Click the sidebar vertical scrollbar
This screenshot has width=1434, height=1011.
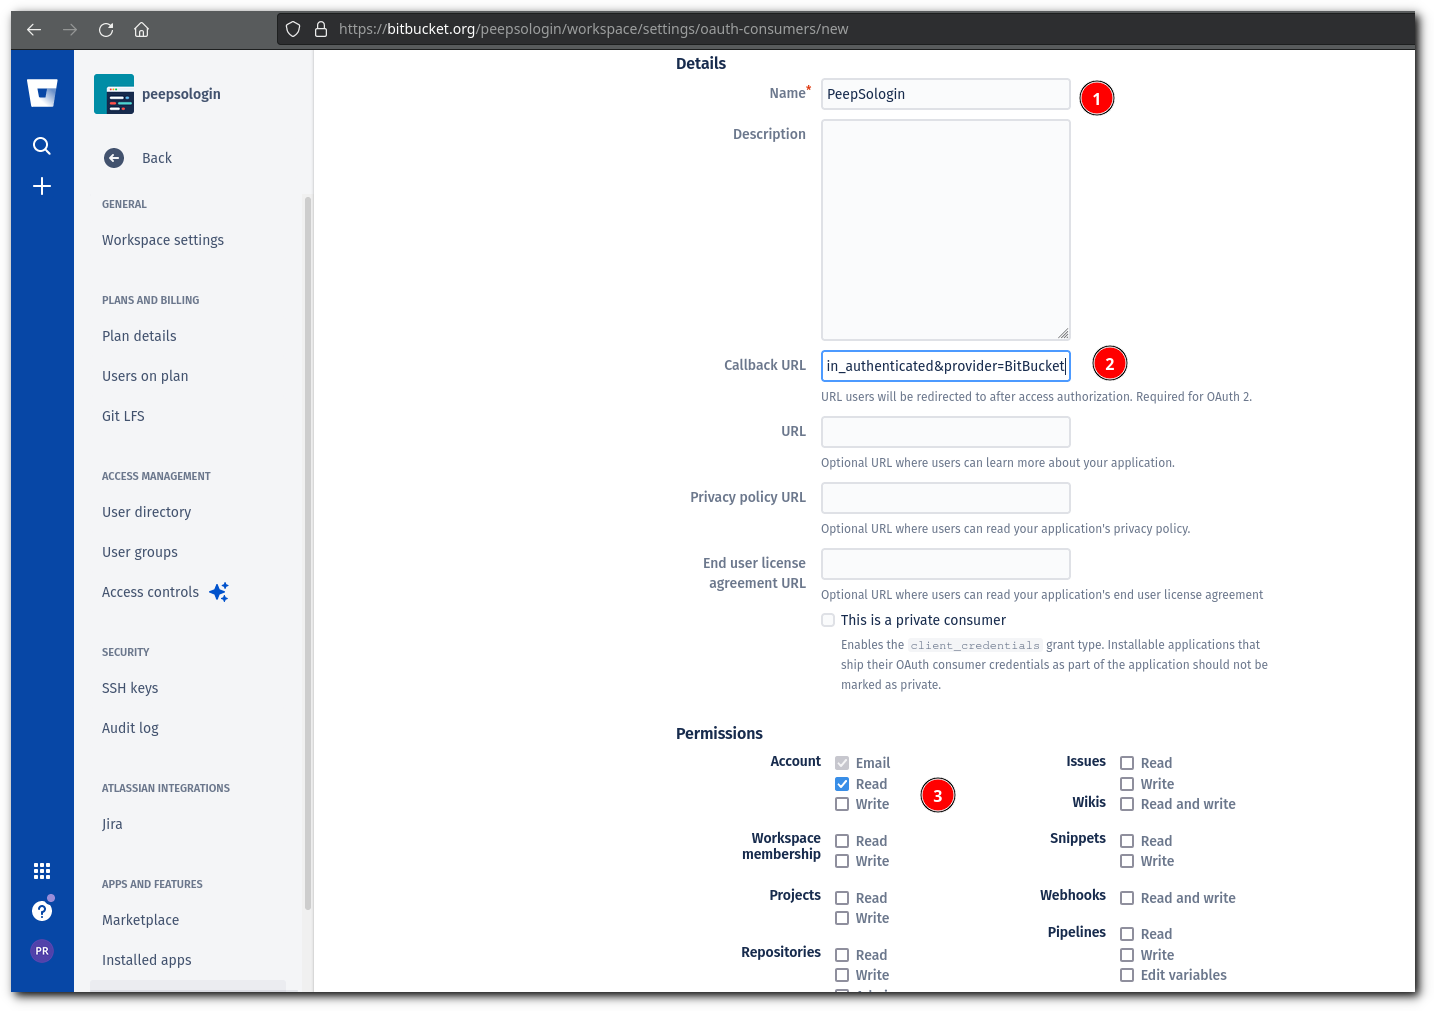coord(308,553)
